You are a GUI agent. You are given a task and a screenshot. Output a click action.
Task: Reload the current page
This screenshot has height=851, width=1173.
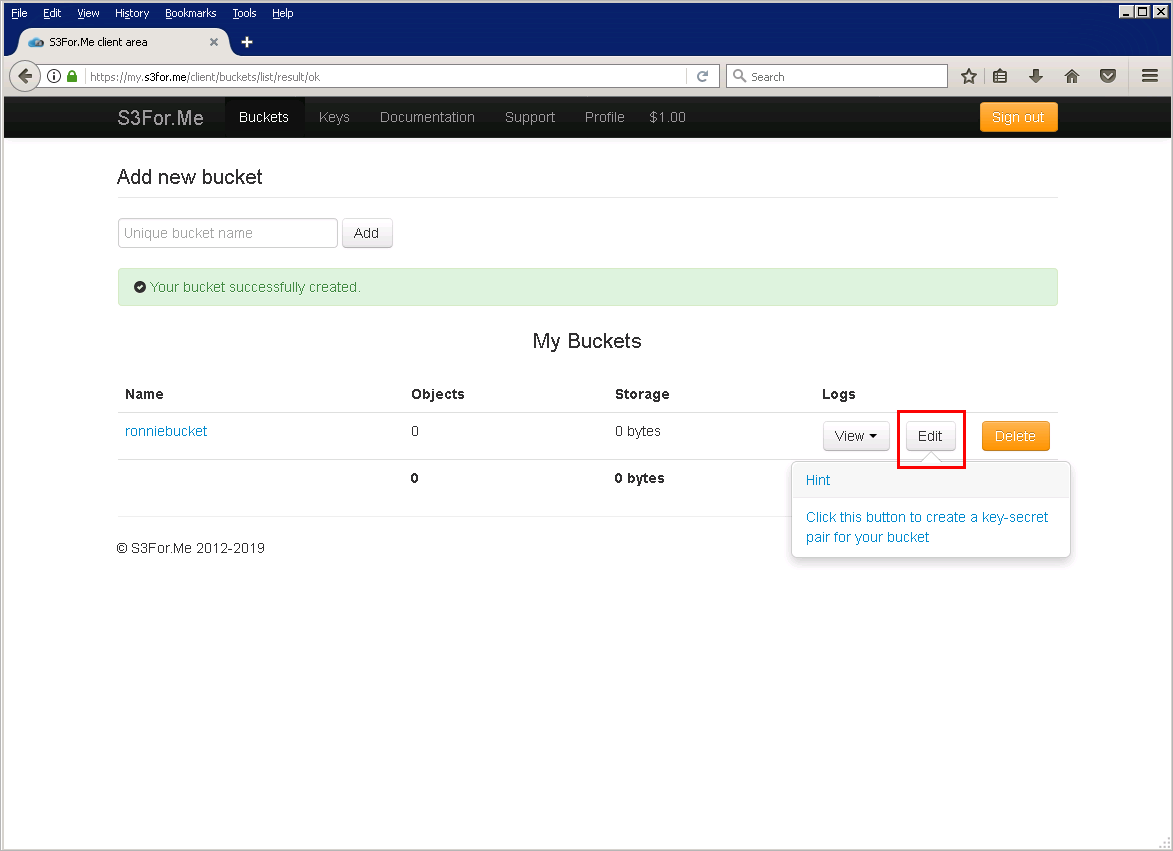[702, 76]
